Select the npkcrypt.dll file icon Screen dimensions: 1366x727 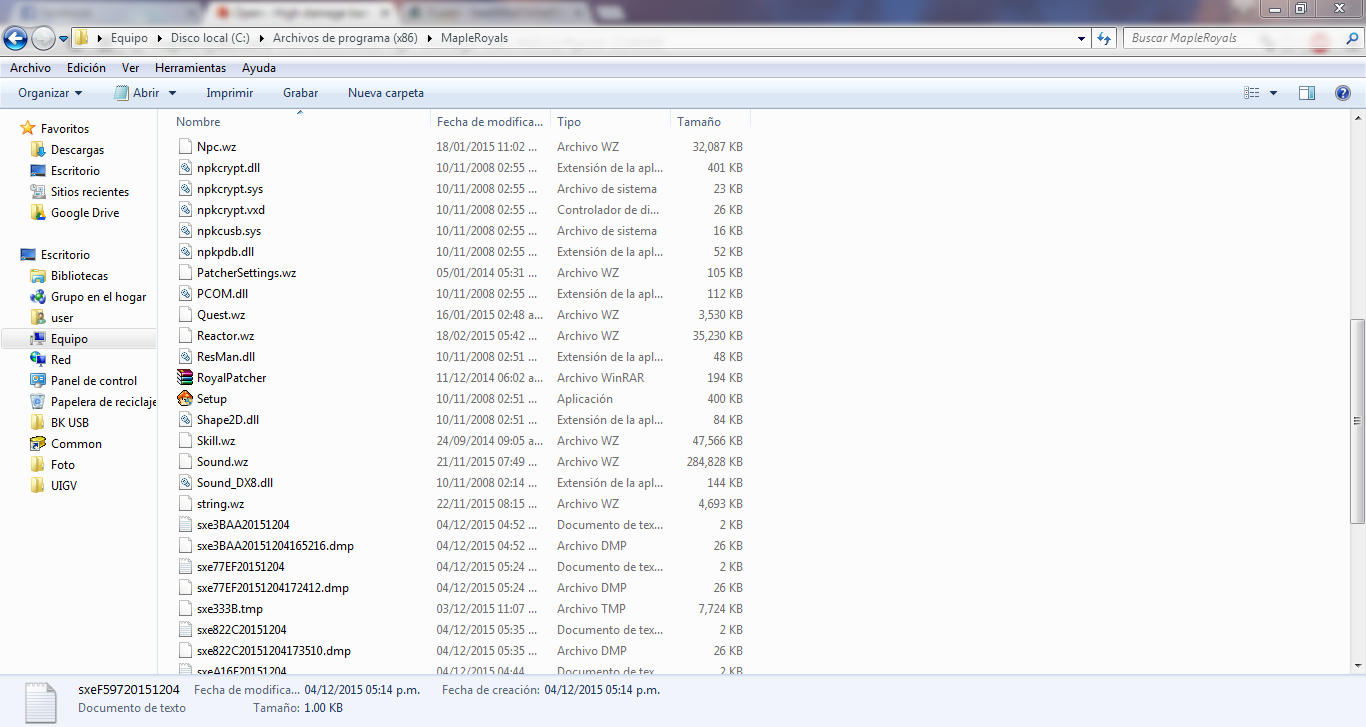pyautogui.click(x=185, y=167)
